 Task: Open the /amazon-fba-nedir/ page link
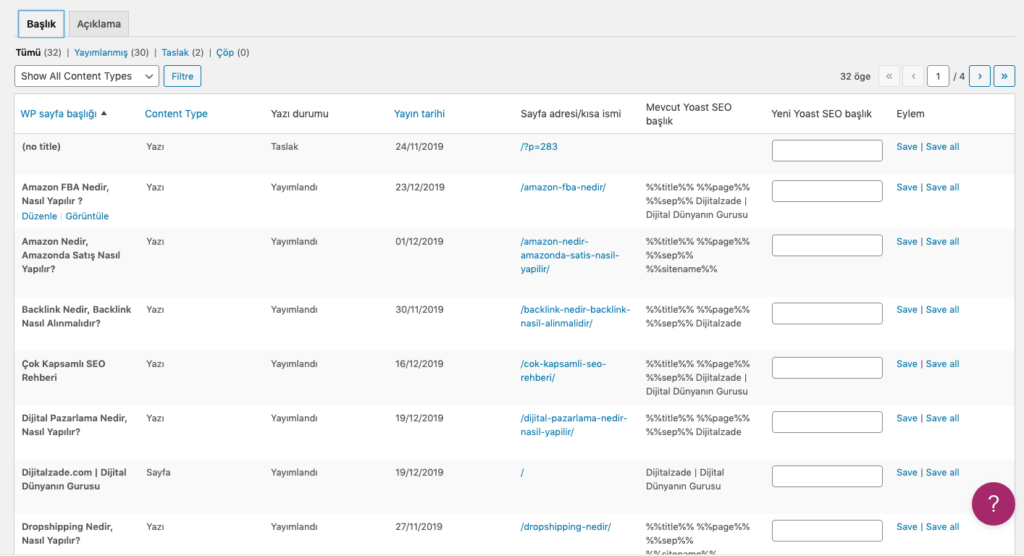tap(563, 187)
